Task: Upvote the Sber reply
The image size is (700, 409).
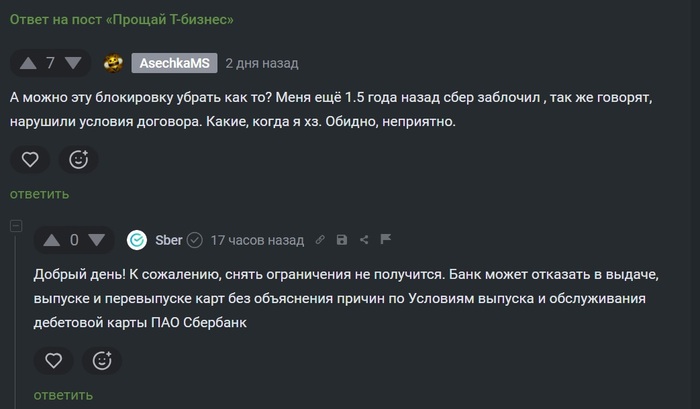Action: (x=50, y=240)
